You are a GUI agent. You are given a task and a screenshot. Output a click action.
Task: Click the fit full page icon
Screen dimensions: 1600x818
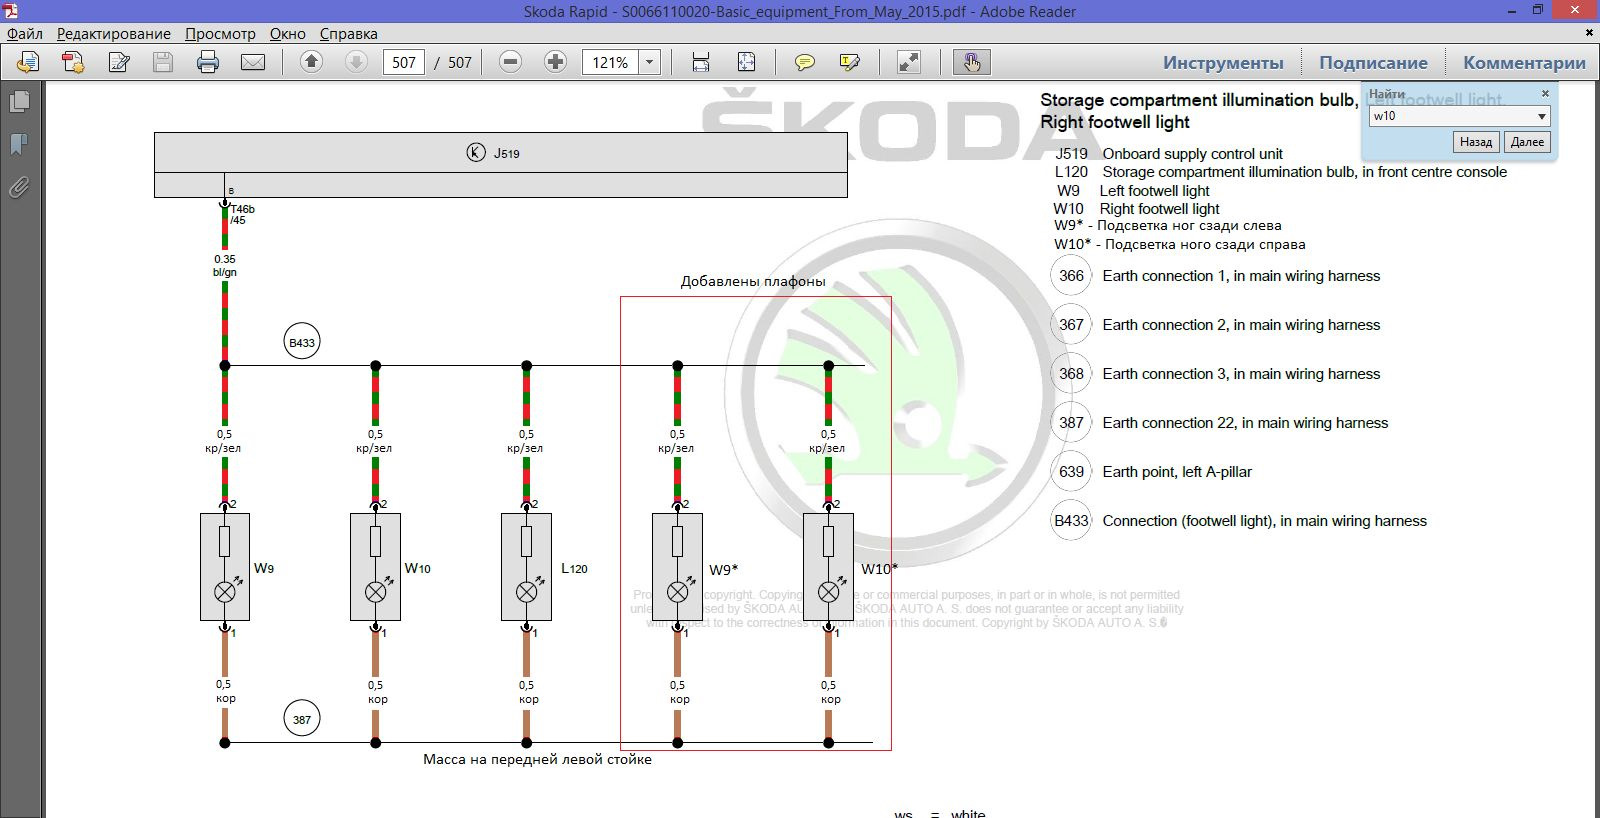tap(746, 62)
